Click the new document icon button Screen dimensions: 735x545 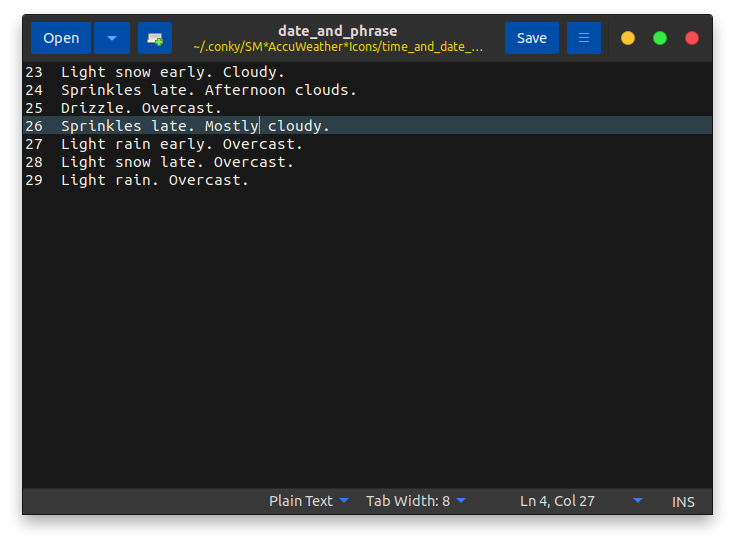155,38
